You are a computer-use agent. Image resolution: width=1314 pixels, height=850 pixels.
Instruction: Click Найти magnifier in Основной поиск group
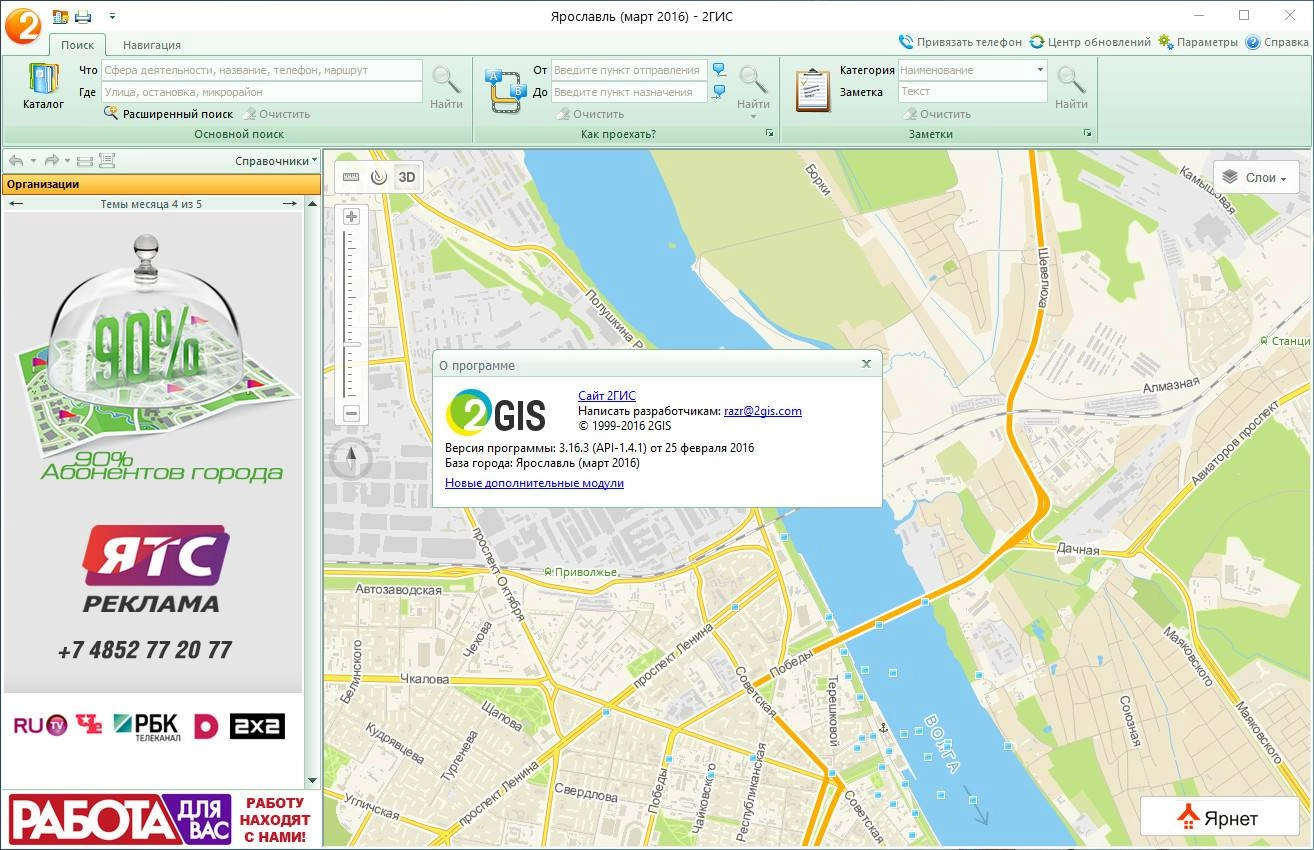446,87
